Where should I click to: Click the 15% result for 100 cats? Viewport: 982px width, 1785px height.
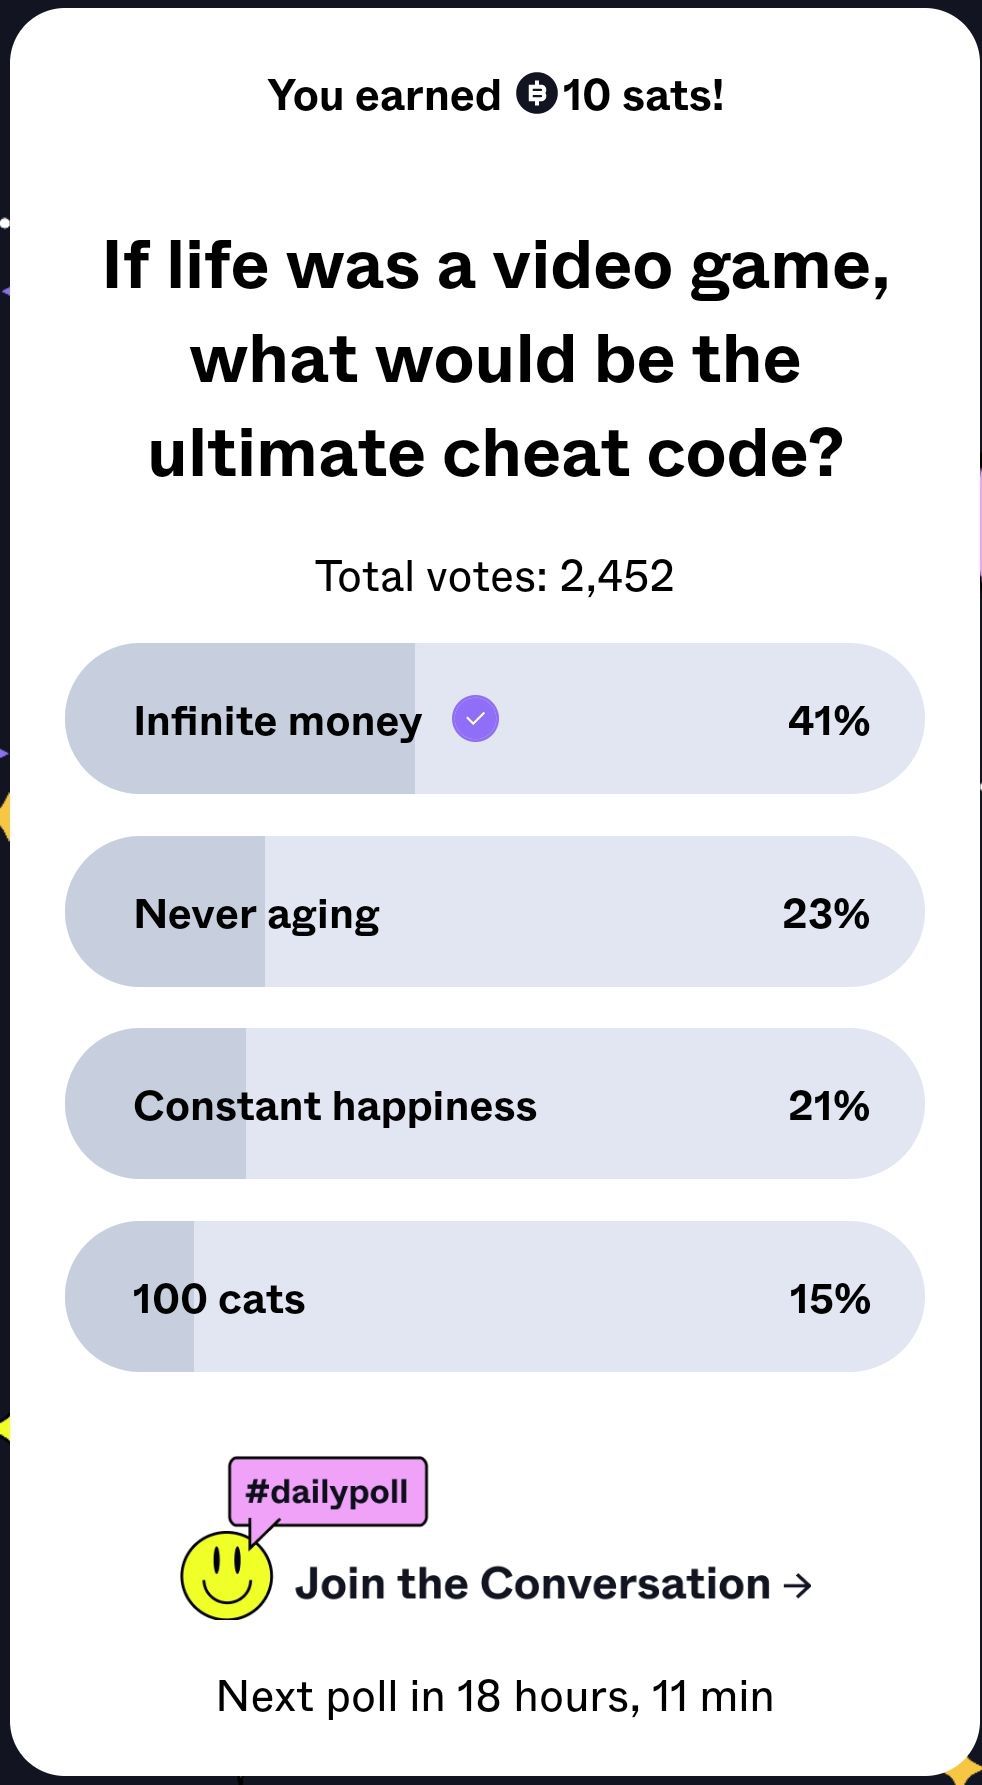tap(829, 1299)
